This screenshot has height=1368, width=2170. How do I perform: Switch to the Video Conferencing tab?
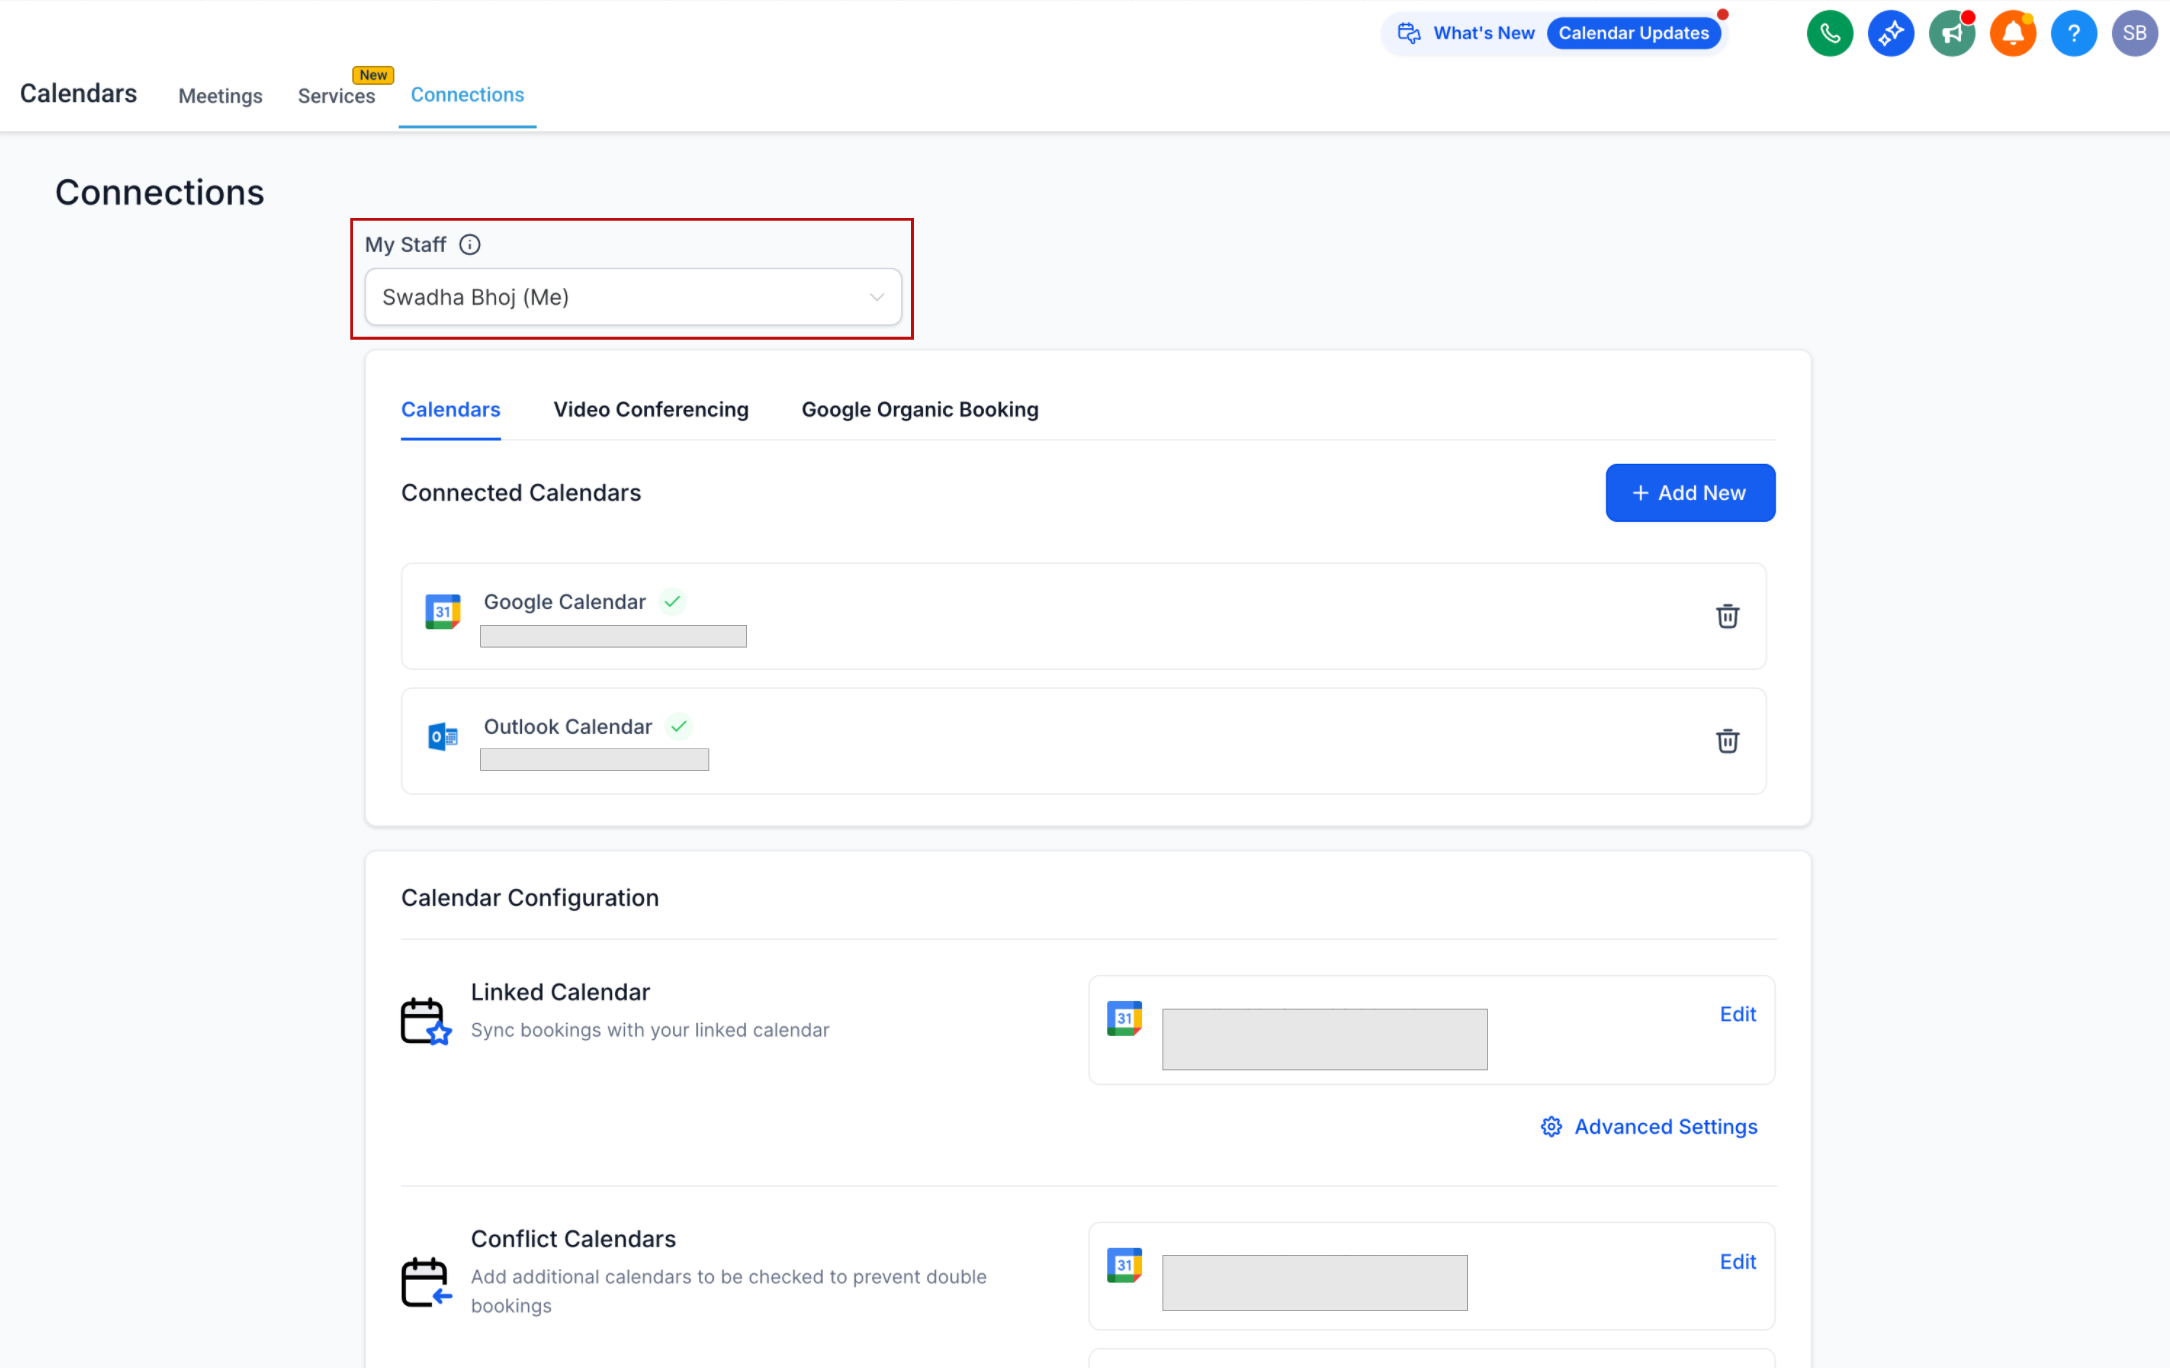(651, 410)
